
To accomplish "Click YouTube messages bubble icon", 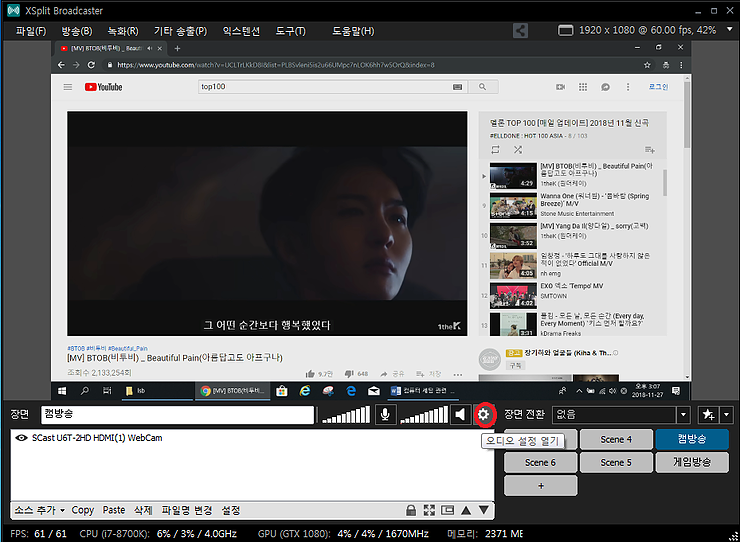I will tap(605, 87).
